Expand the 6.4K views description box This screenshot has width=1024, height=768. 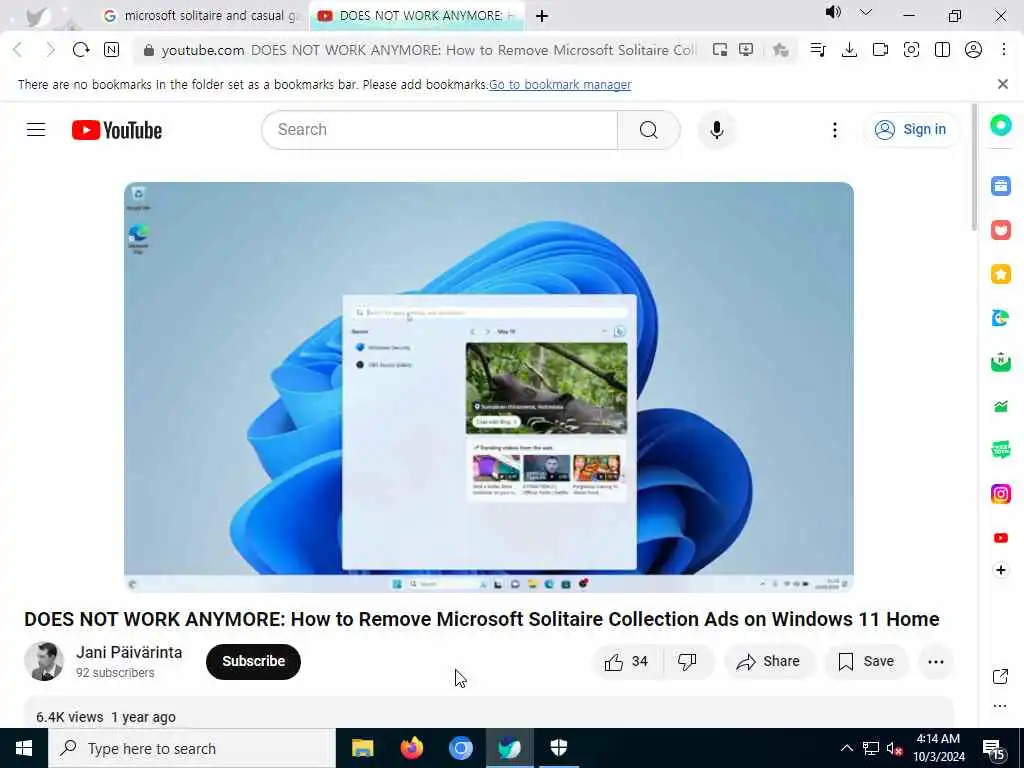pos(488,713)
